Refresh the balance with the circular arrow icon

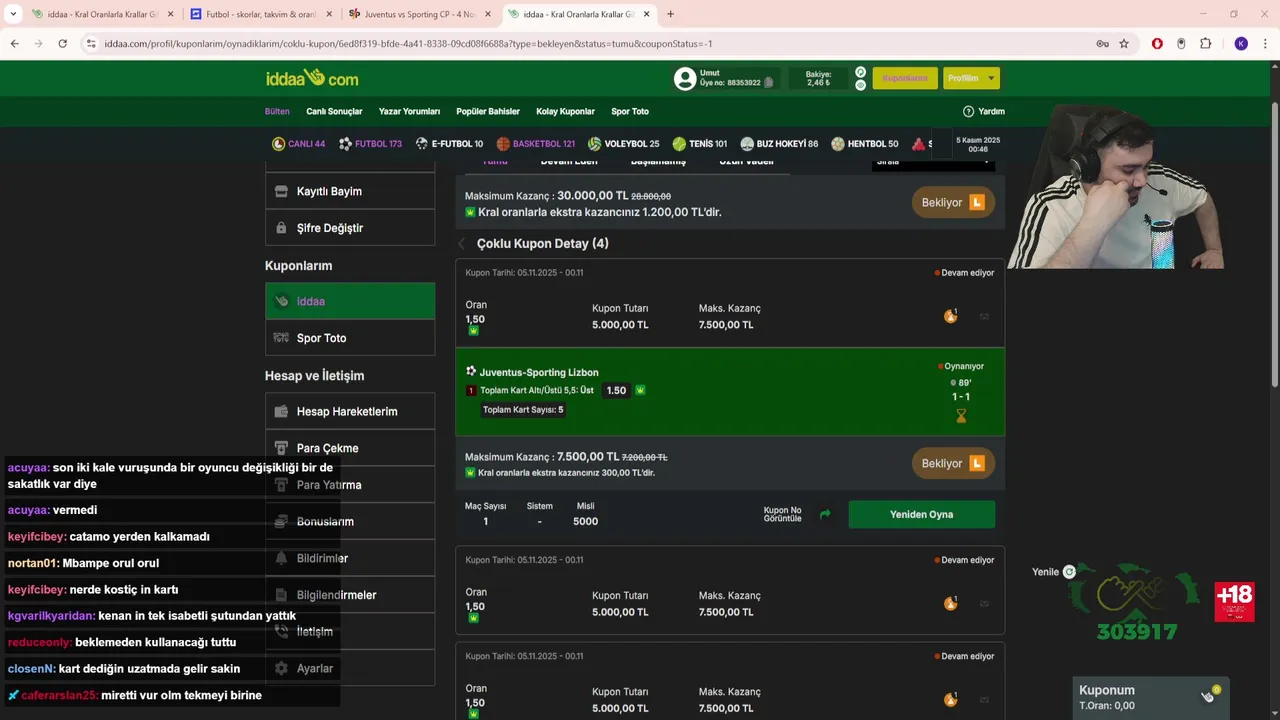(x=860, y=72)
